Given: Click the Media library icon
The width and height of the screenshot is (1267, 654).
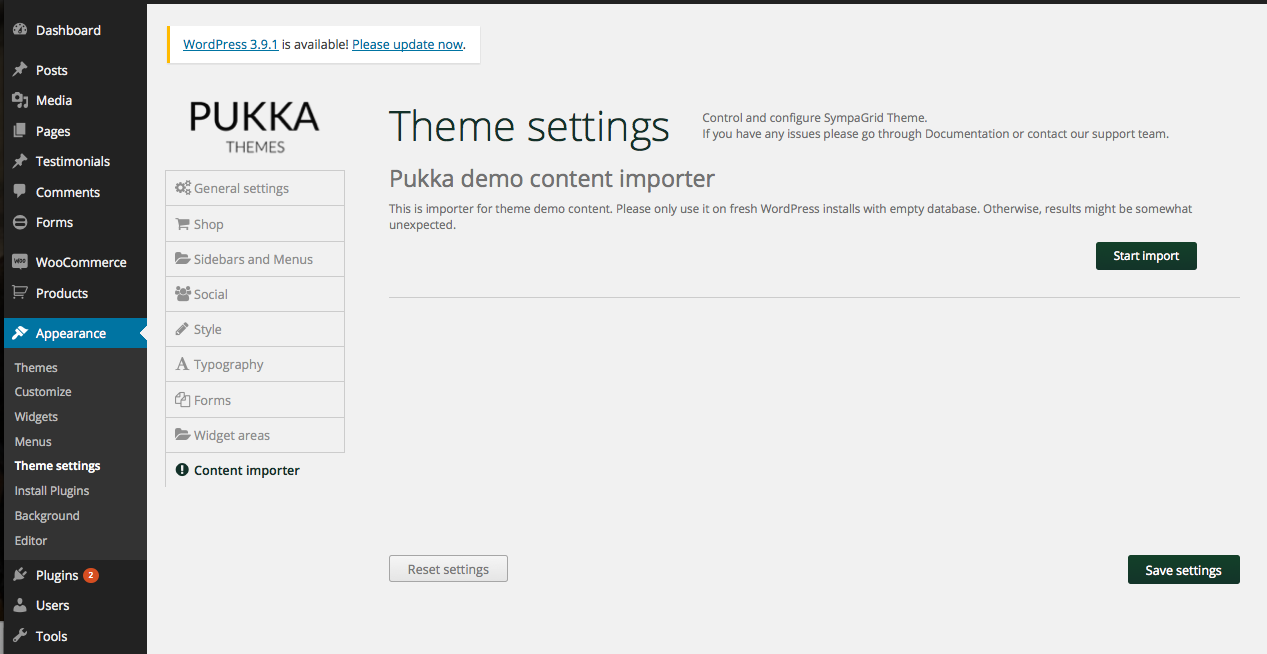Looking at the screenshot, I should click(x=19, y=100).
